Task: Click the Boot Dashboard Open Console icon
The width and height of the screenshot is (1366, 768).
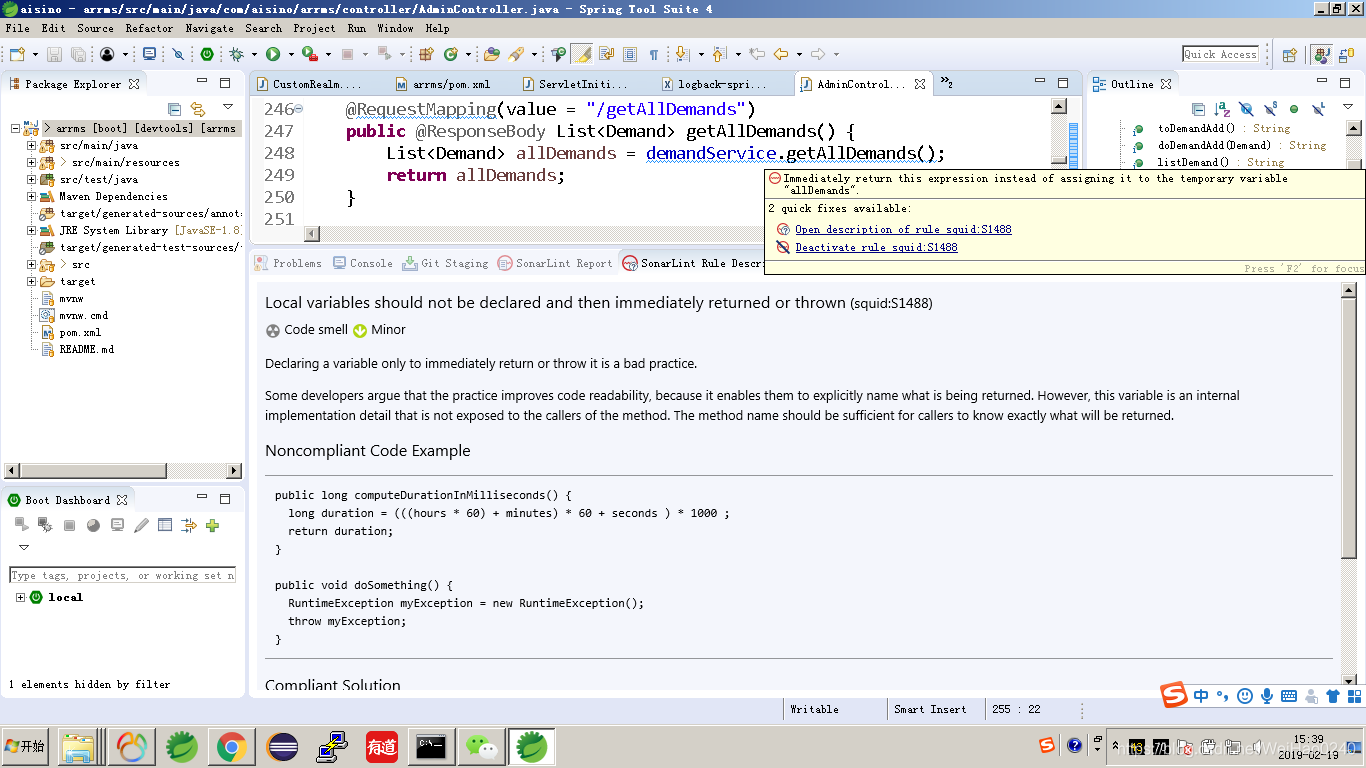Action: click(117, 525)
